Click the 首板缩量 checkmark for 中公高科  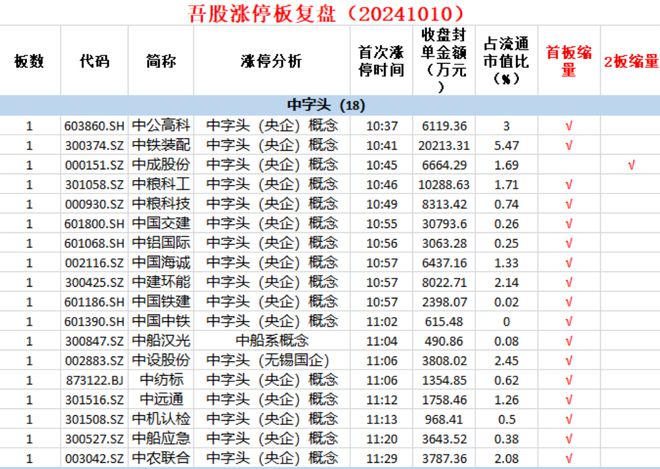569,126
